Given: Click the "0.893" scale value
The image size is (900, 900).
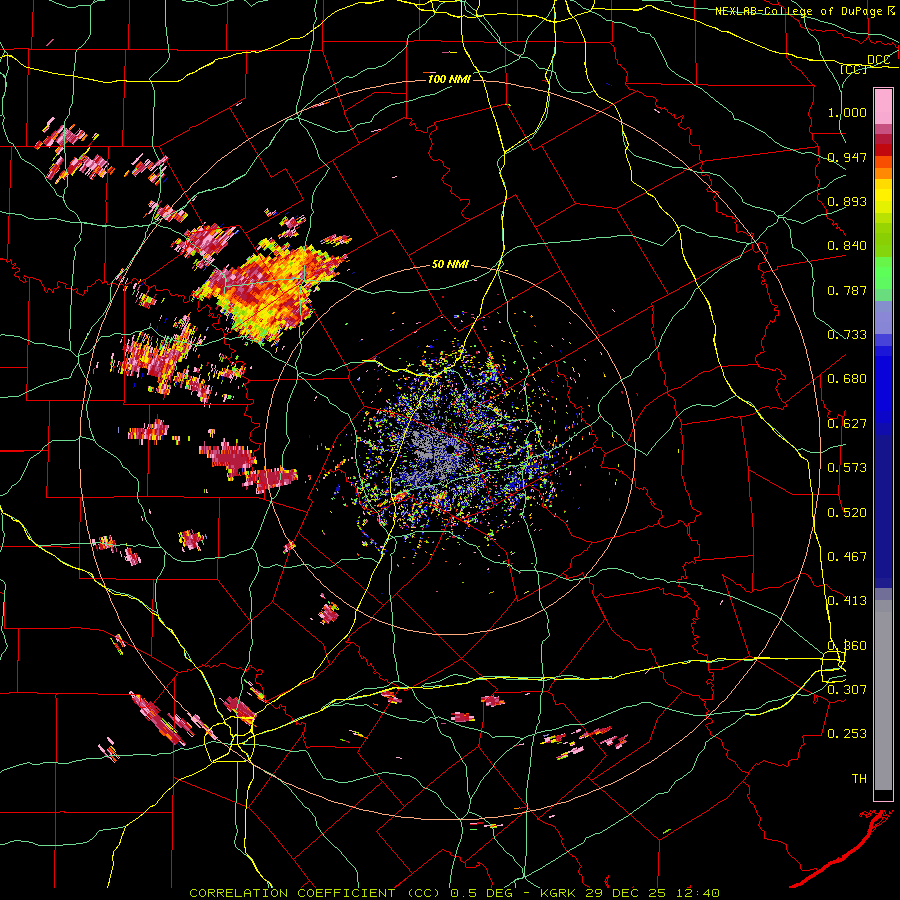Looking at the screenshot, I should tap(847, 201).
